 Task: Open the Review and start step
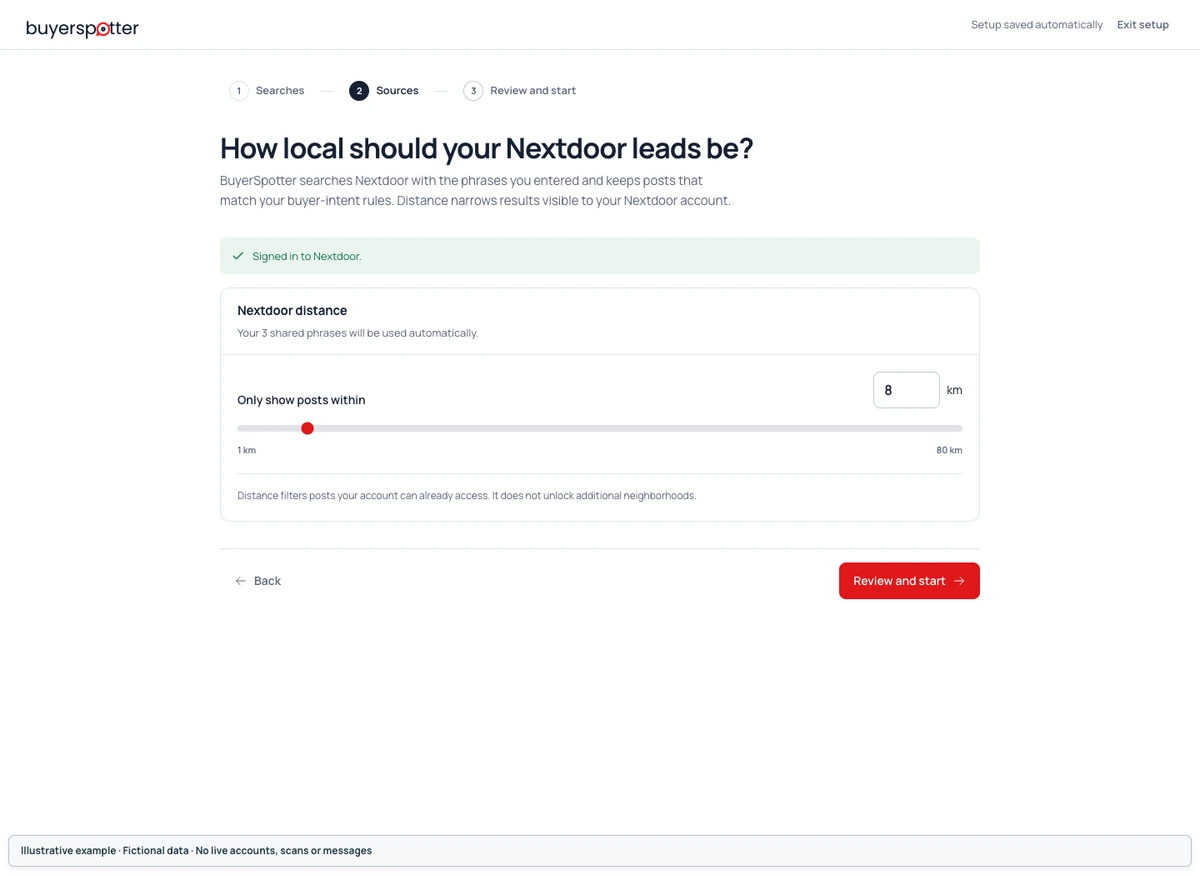pyautogui.click(x=520, y=91)
